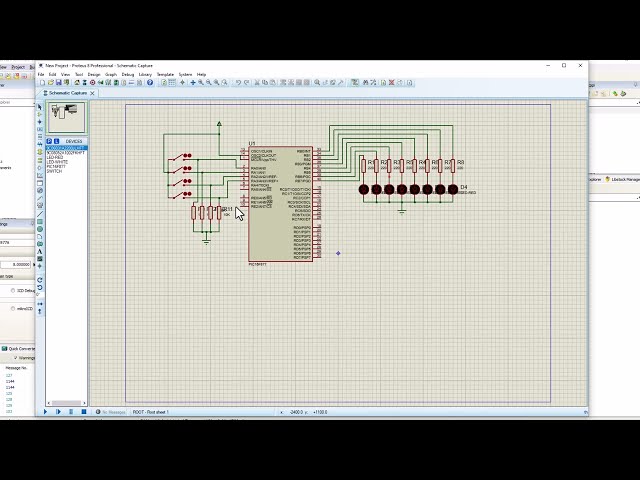Select the 2D Text 'A' tool
The image size is (640, 480).
click(x=40, y=251)
